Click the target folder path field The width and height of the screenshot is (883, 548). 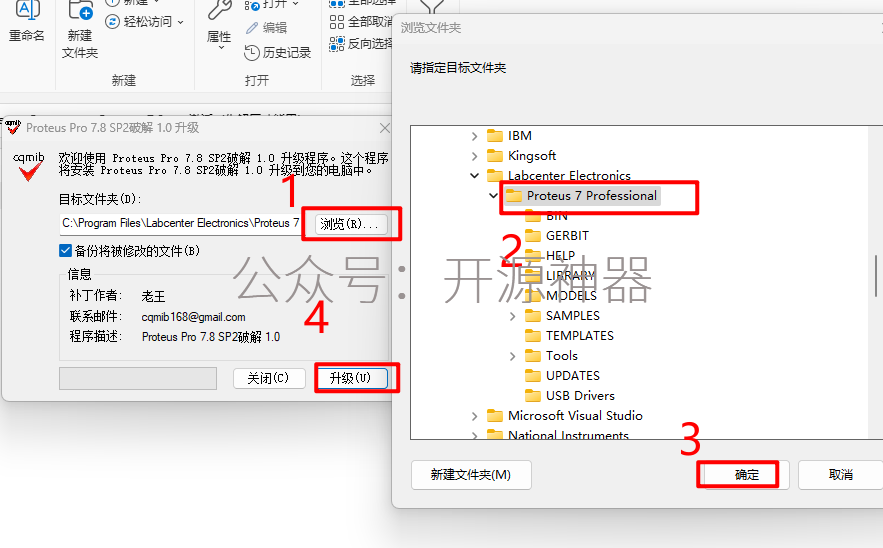(180, 223)
